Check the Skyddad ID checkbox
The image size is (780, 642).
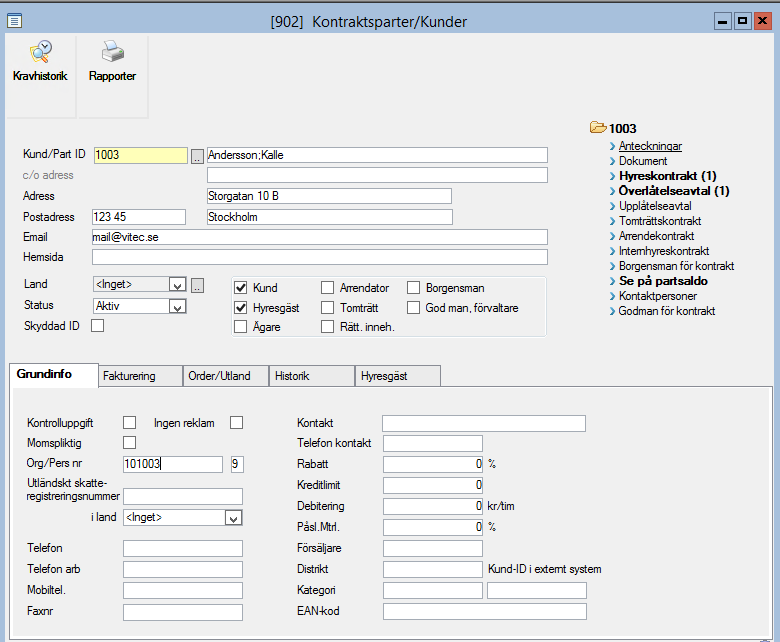point(98,326)
